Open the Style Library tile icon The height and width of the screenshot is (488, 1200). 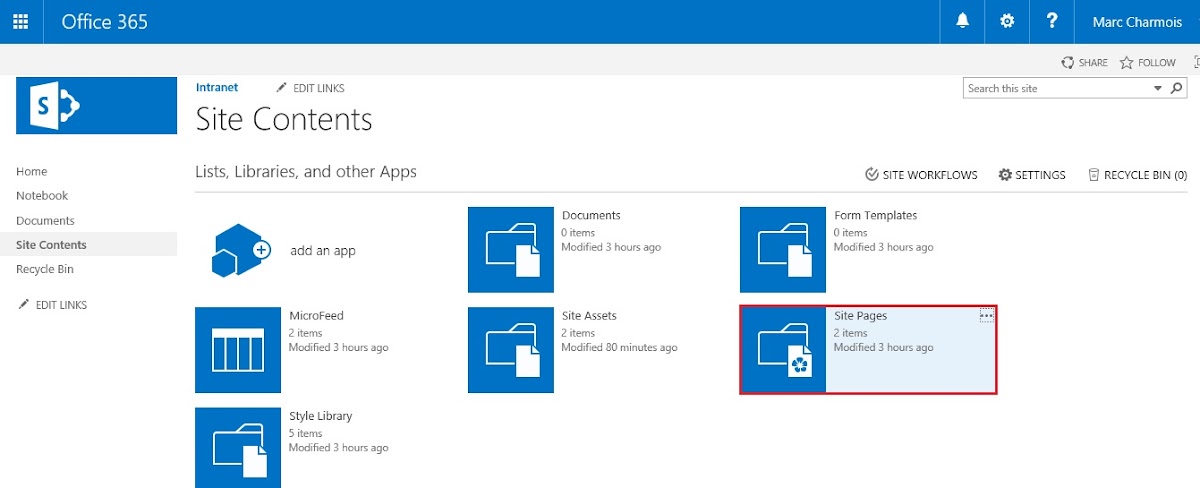(238, 447)
